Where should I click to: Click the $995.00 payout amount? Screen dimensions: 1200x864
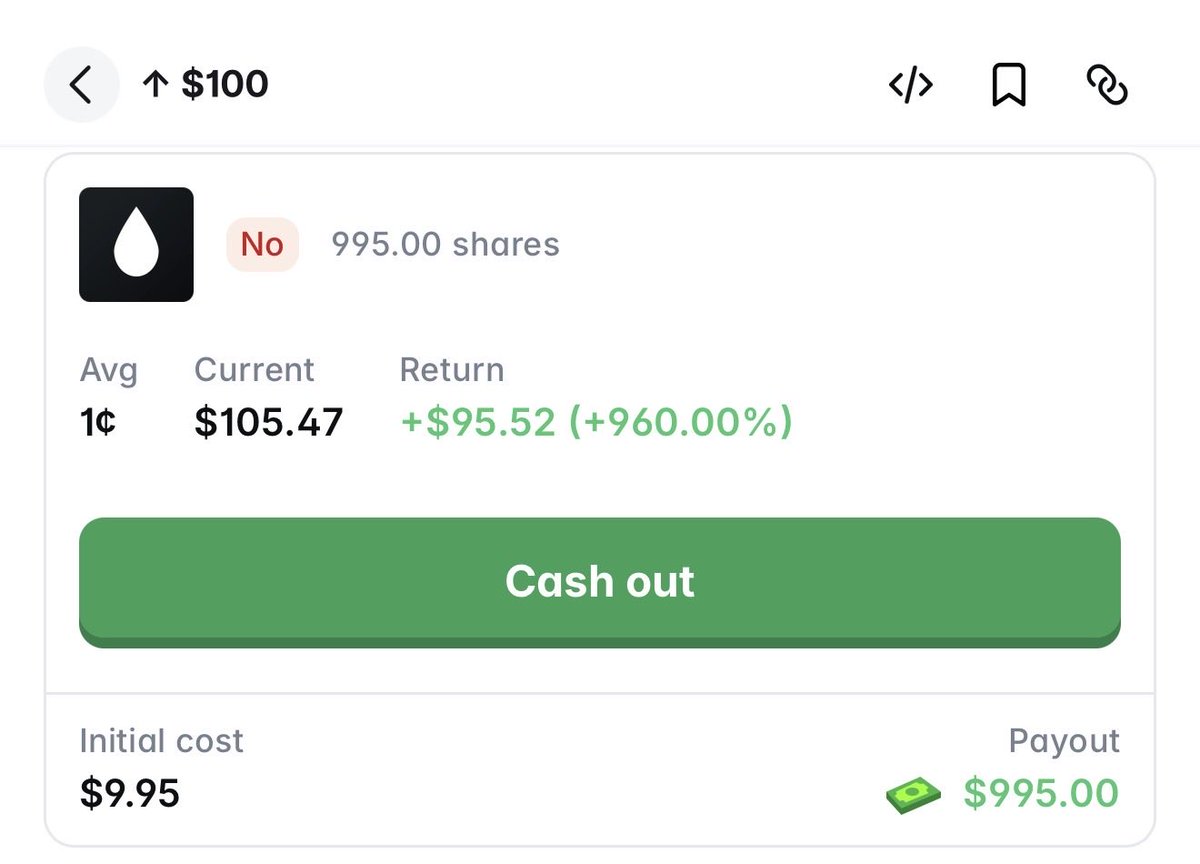coord(1041,793)
